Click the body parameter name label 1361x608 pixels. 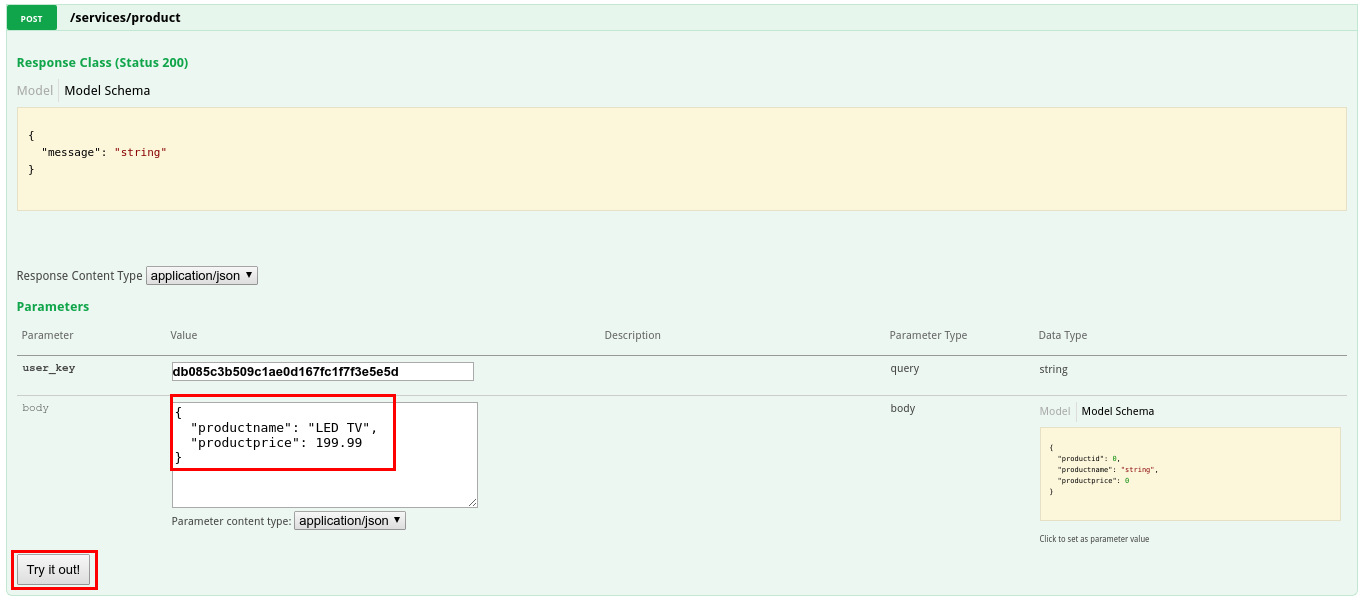coord(35,408)
